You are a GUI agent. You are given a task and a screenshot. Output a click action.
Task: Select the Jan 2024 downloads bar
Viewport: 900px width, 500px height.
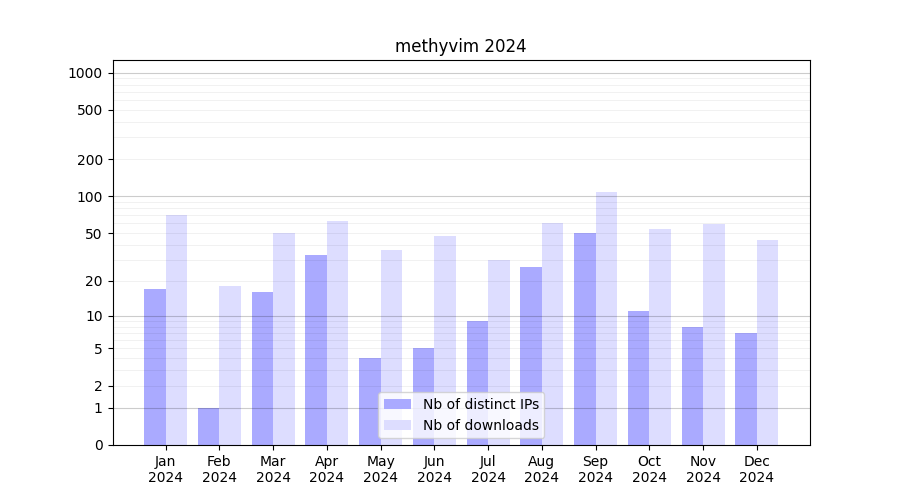pyautogui.click(x=176, y=330)
